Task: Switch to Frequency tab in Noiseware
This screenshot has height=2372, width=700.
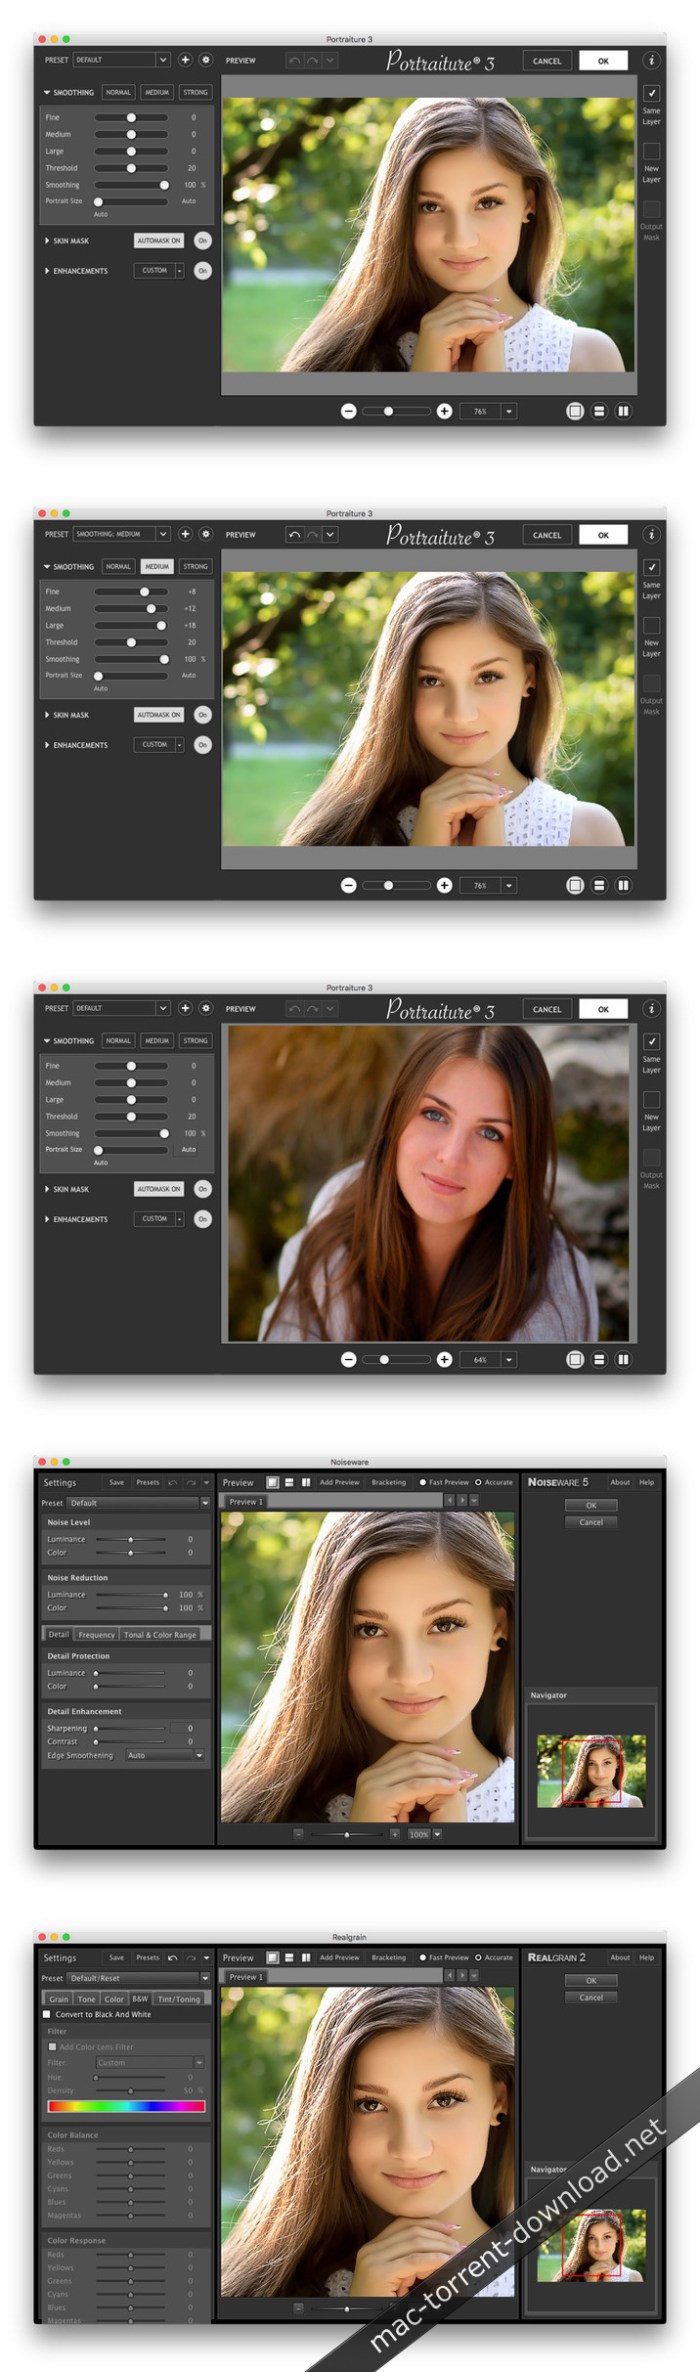Action: click(x=97, y=1634)
